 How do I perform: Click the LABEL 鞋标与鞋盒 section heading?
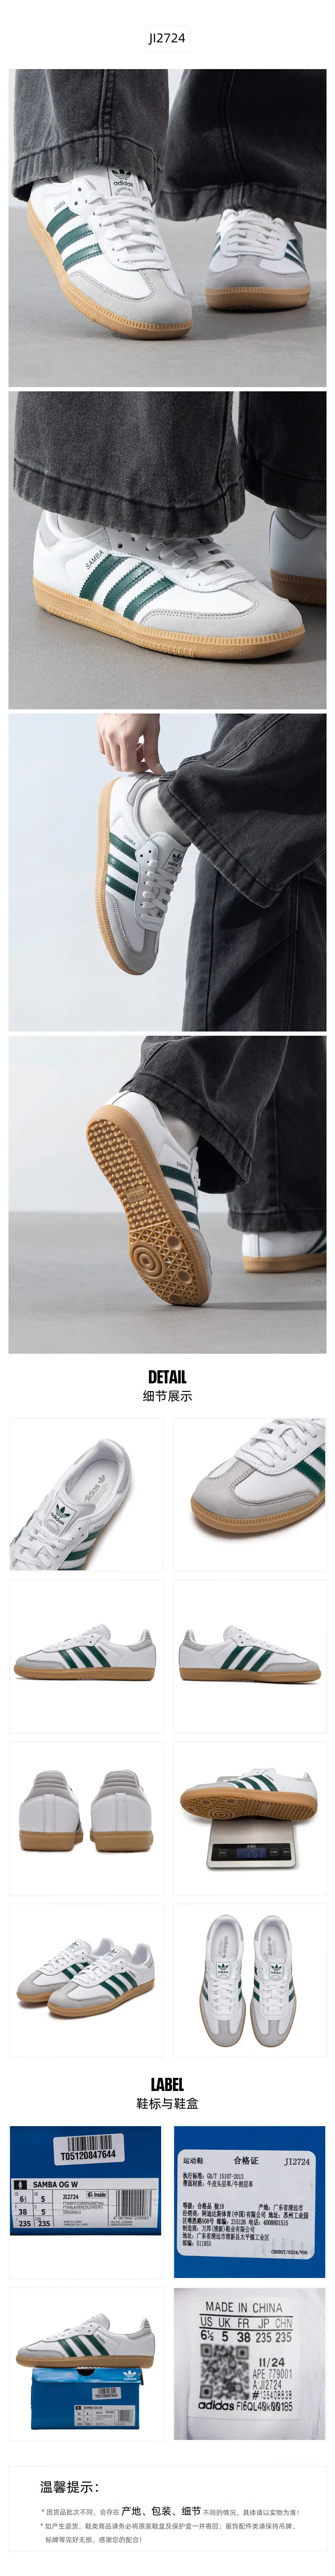click(167, 2093)
